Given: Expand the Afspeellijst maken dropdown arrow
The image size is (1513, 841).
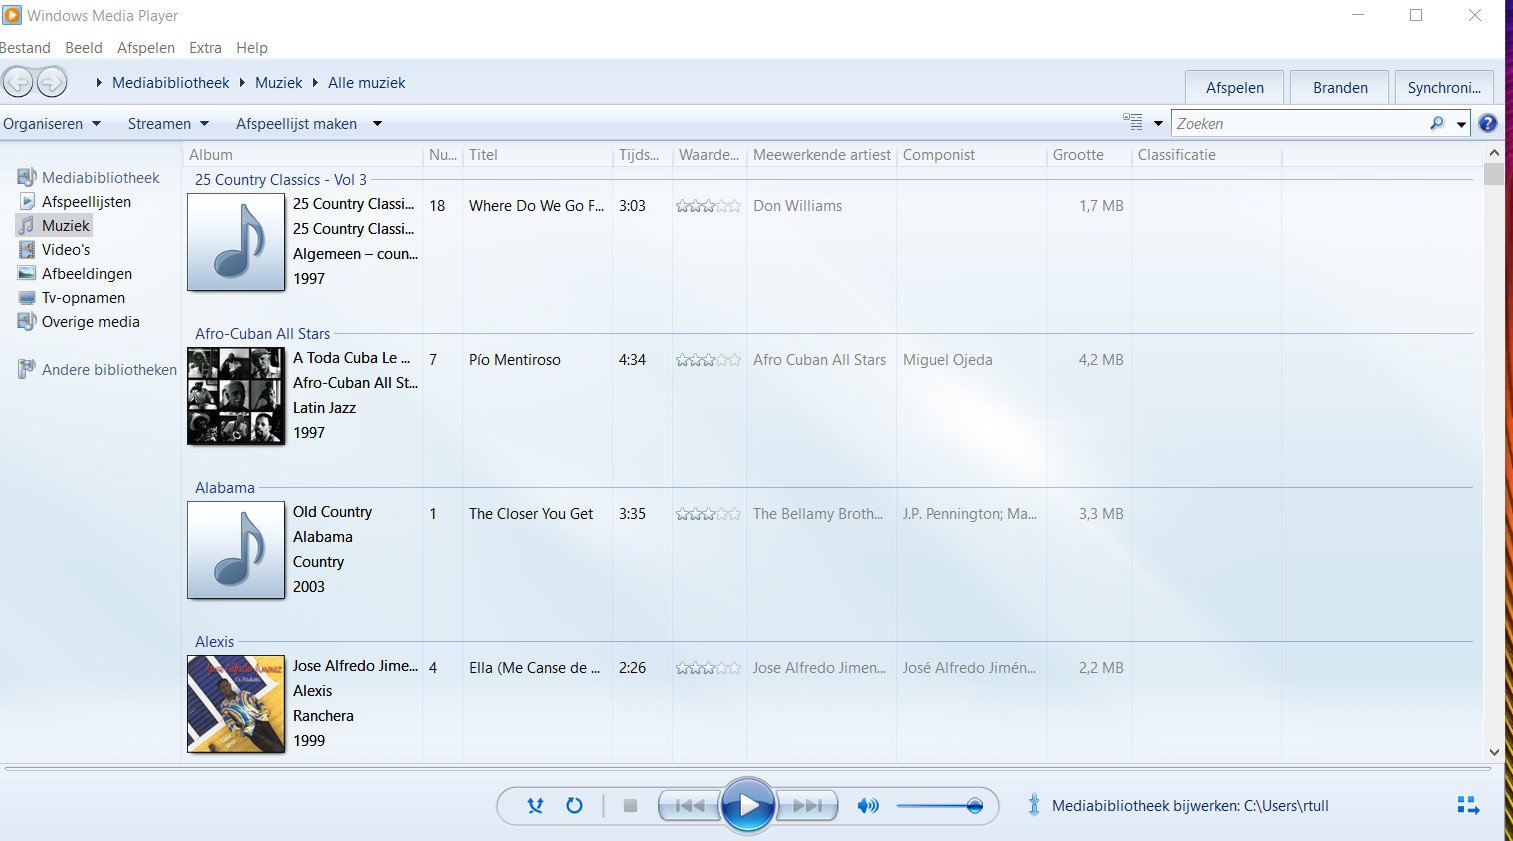Looking at the screenshot, I should click(377, 124).
